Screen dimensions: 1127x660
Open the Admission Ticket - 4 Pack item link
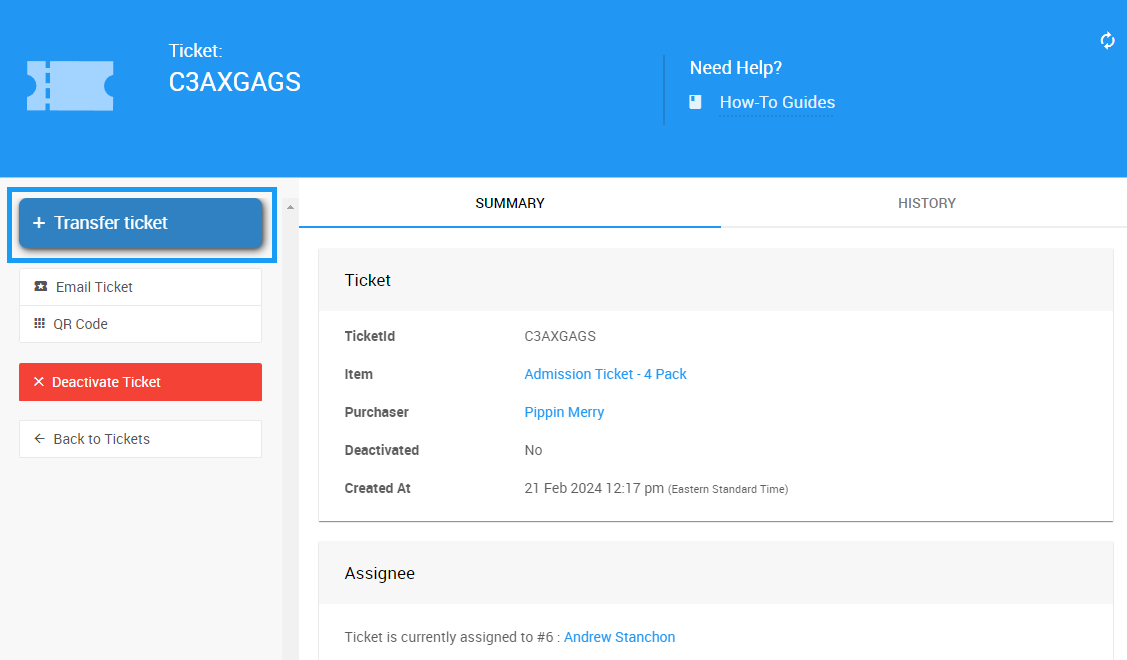coord(605,374)
